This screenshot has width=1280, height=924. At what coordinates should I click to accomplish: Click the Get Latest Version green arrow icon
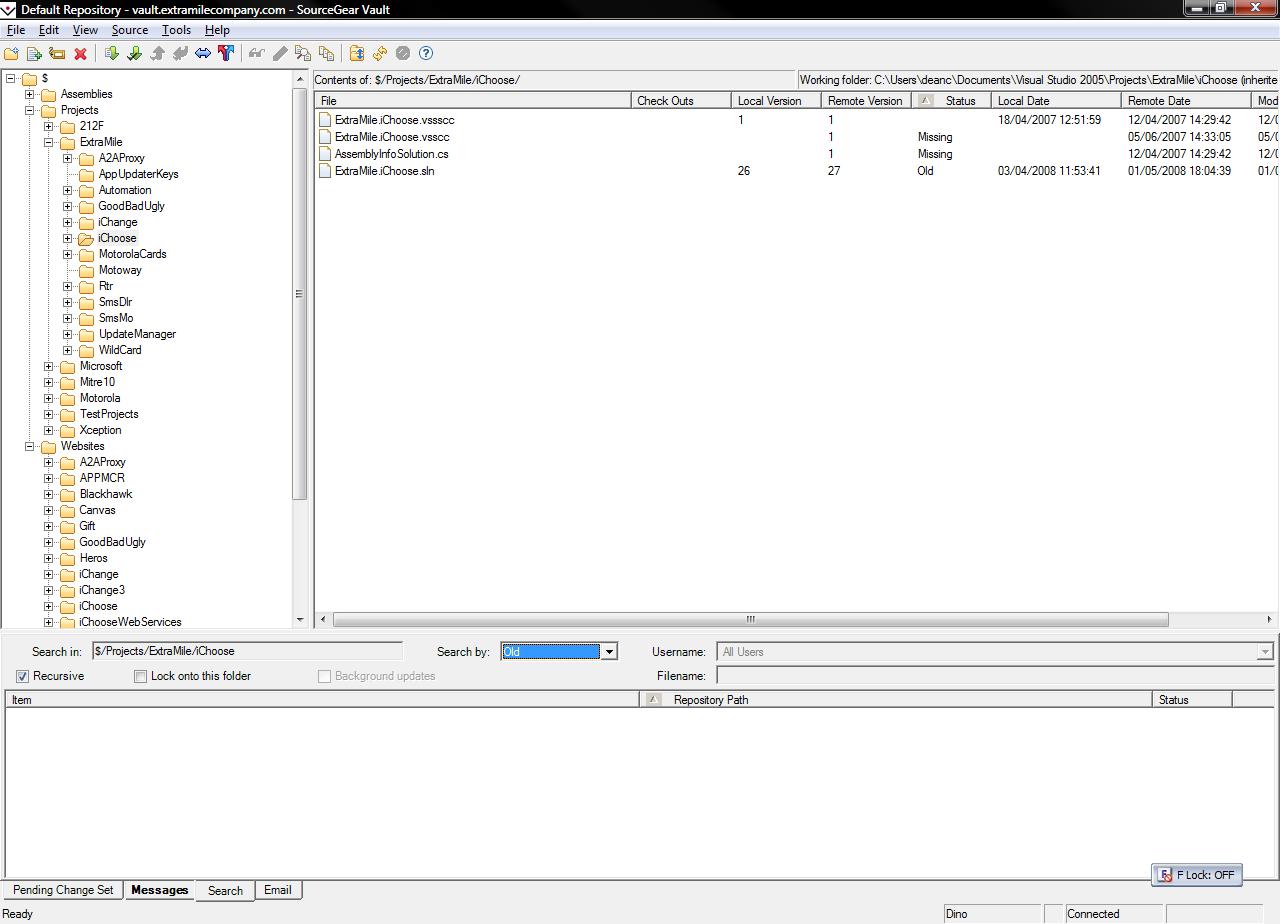click(x=112, y=53)
